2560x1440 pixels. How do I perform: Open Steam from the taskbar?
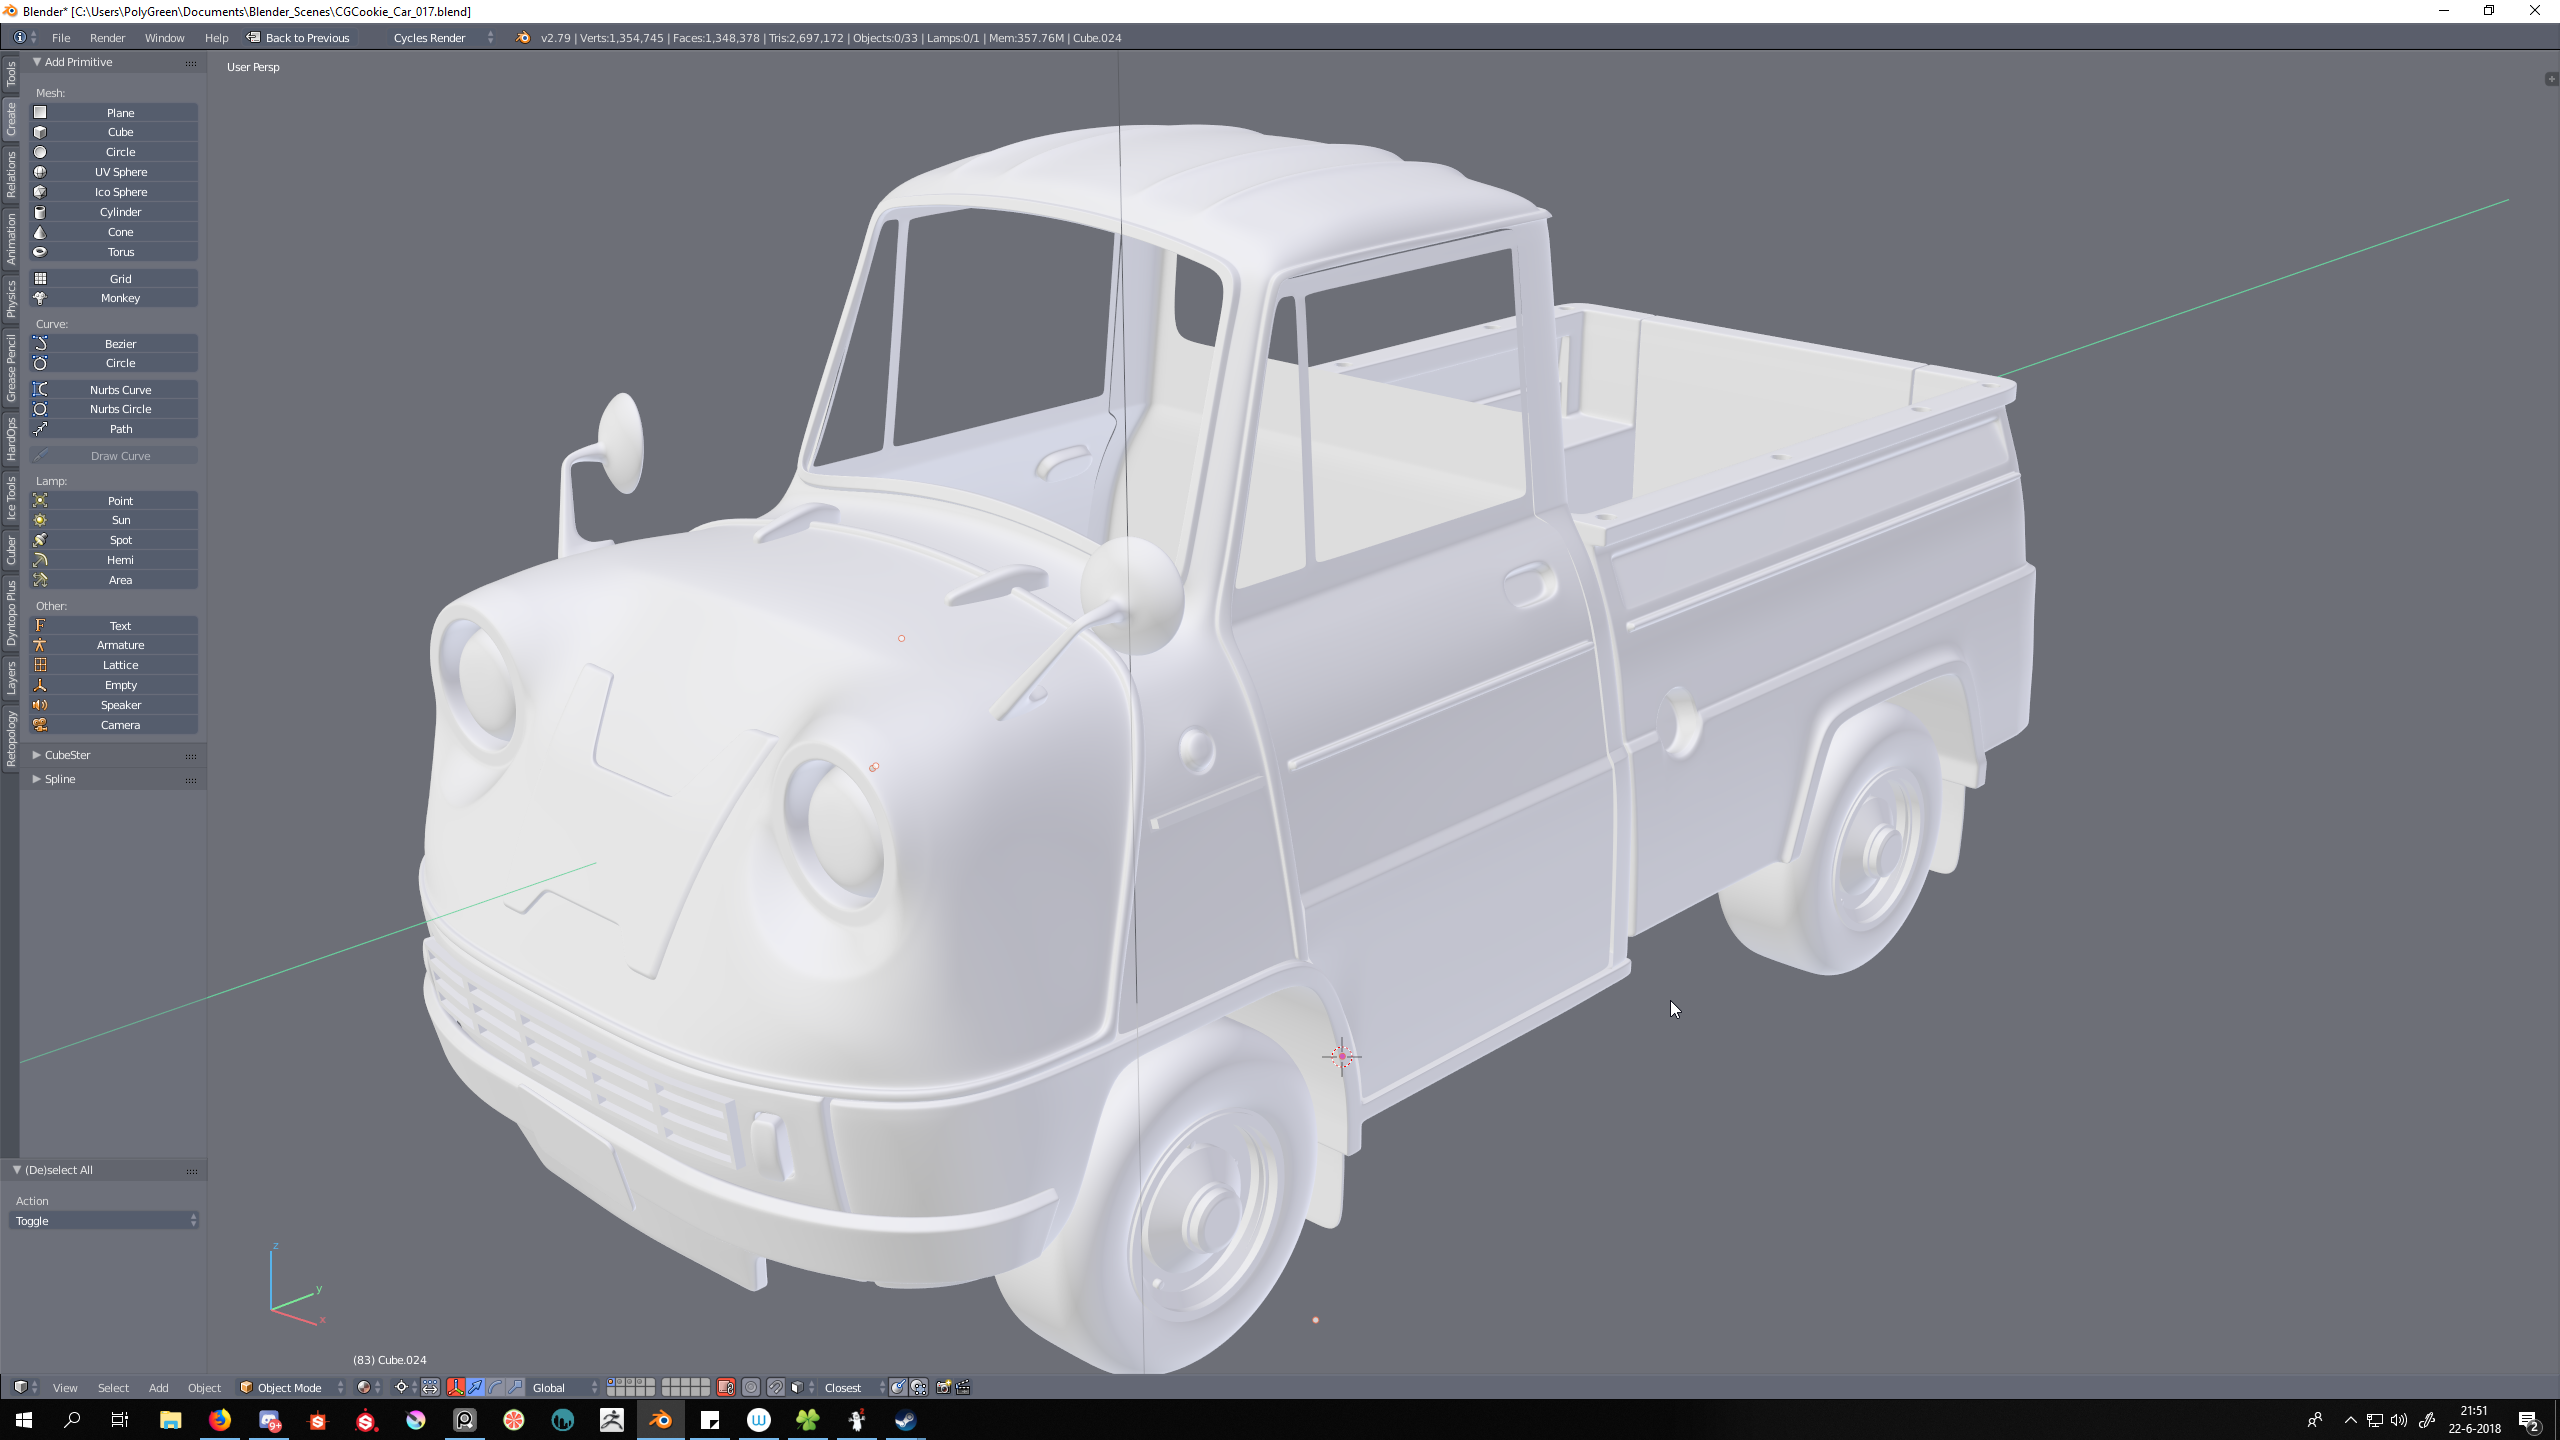tap(905, 1420)
